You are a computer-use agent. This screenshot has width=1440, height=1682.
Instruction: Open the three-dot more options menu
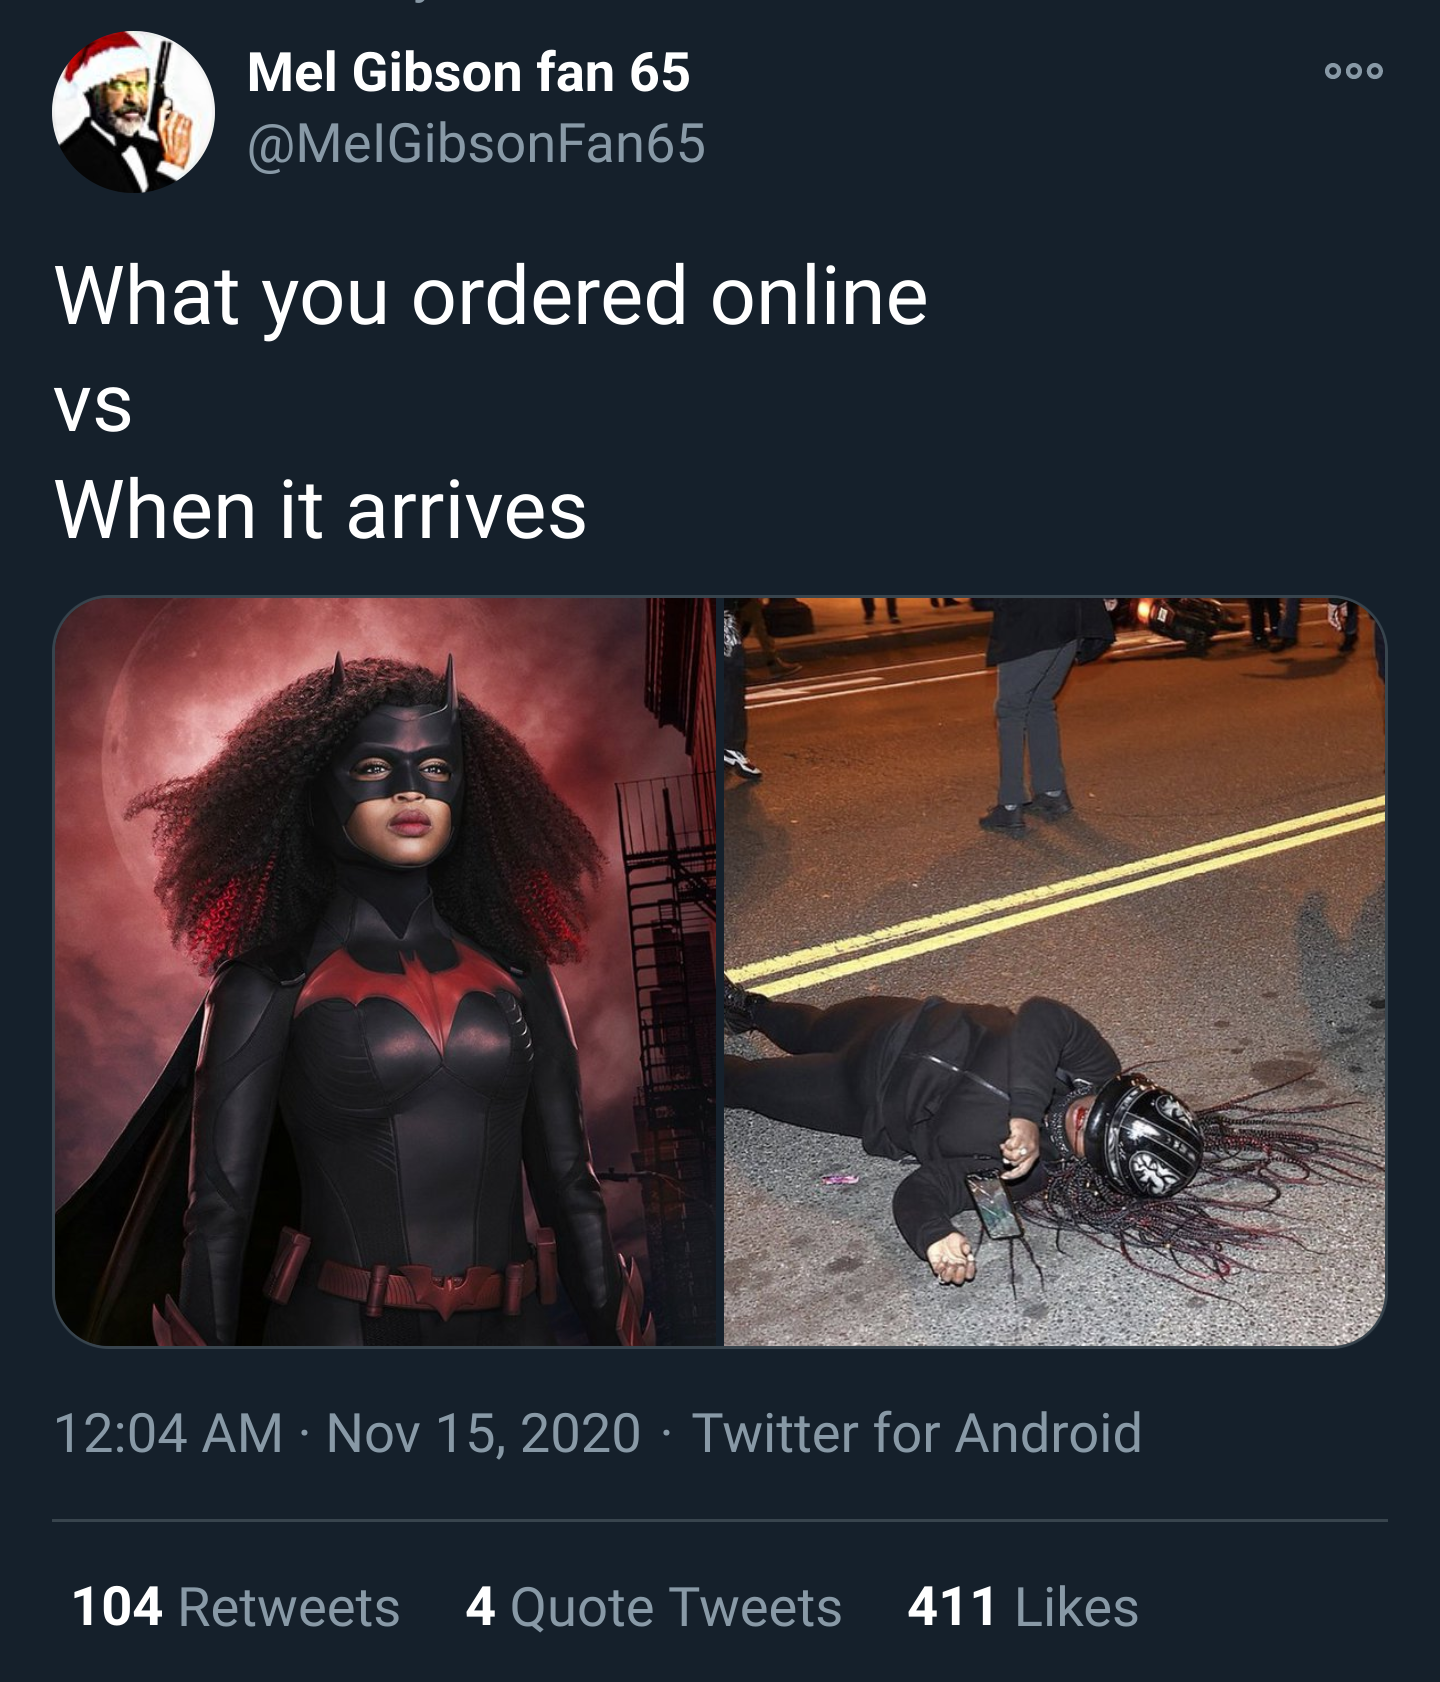tap(1353, 71)
